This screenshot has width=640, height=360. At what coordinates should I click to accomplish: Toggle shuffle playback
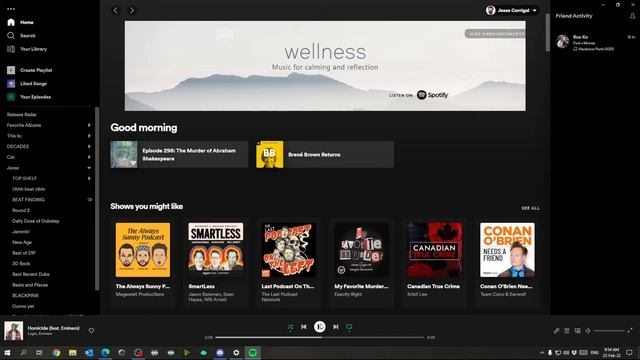click(x=290, y=327)
